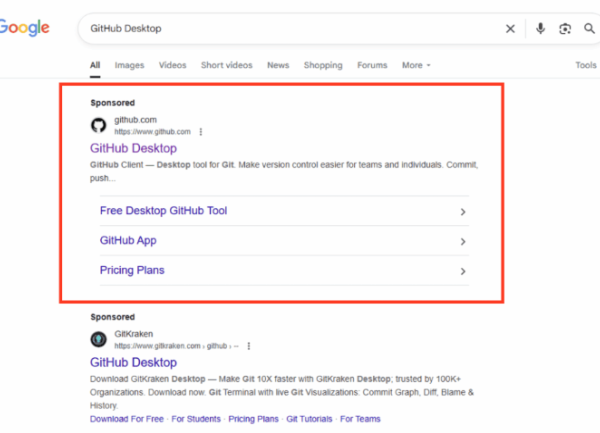Screen dimensions: 600x433
Task: Click the magnifying glass search icon
Action: point(589,28)
